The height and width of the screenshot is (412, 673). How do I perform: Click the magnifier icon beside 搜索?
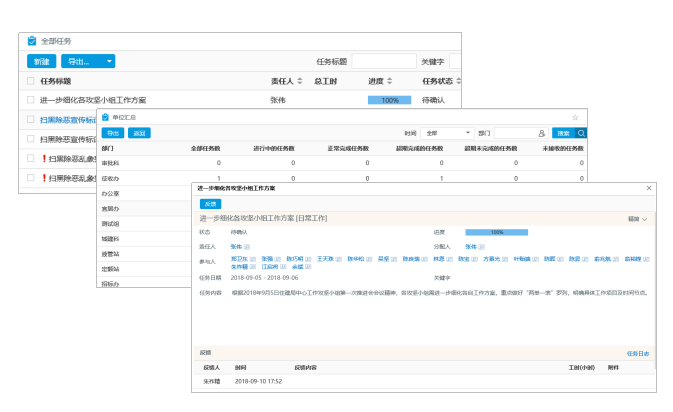[x=581, y=132]
